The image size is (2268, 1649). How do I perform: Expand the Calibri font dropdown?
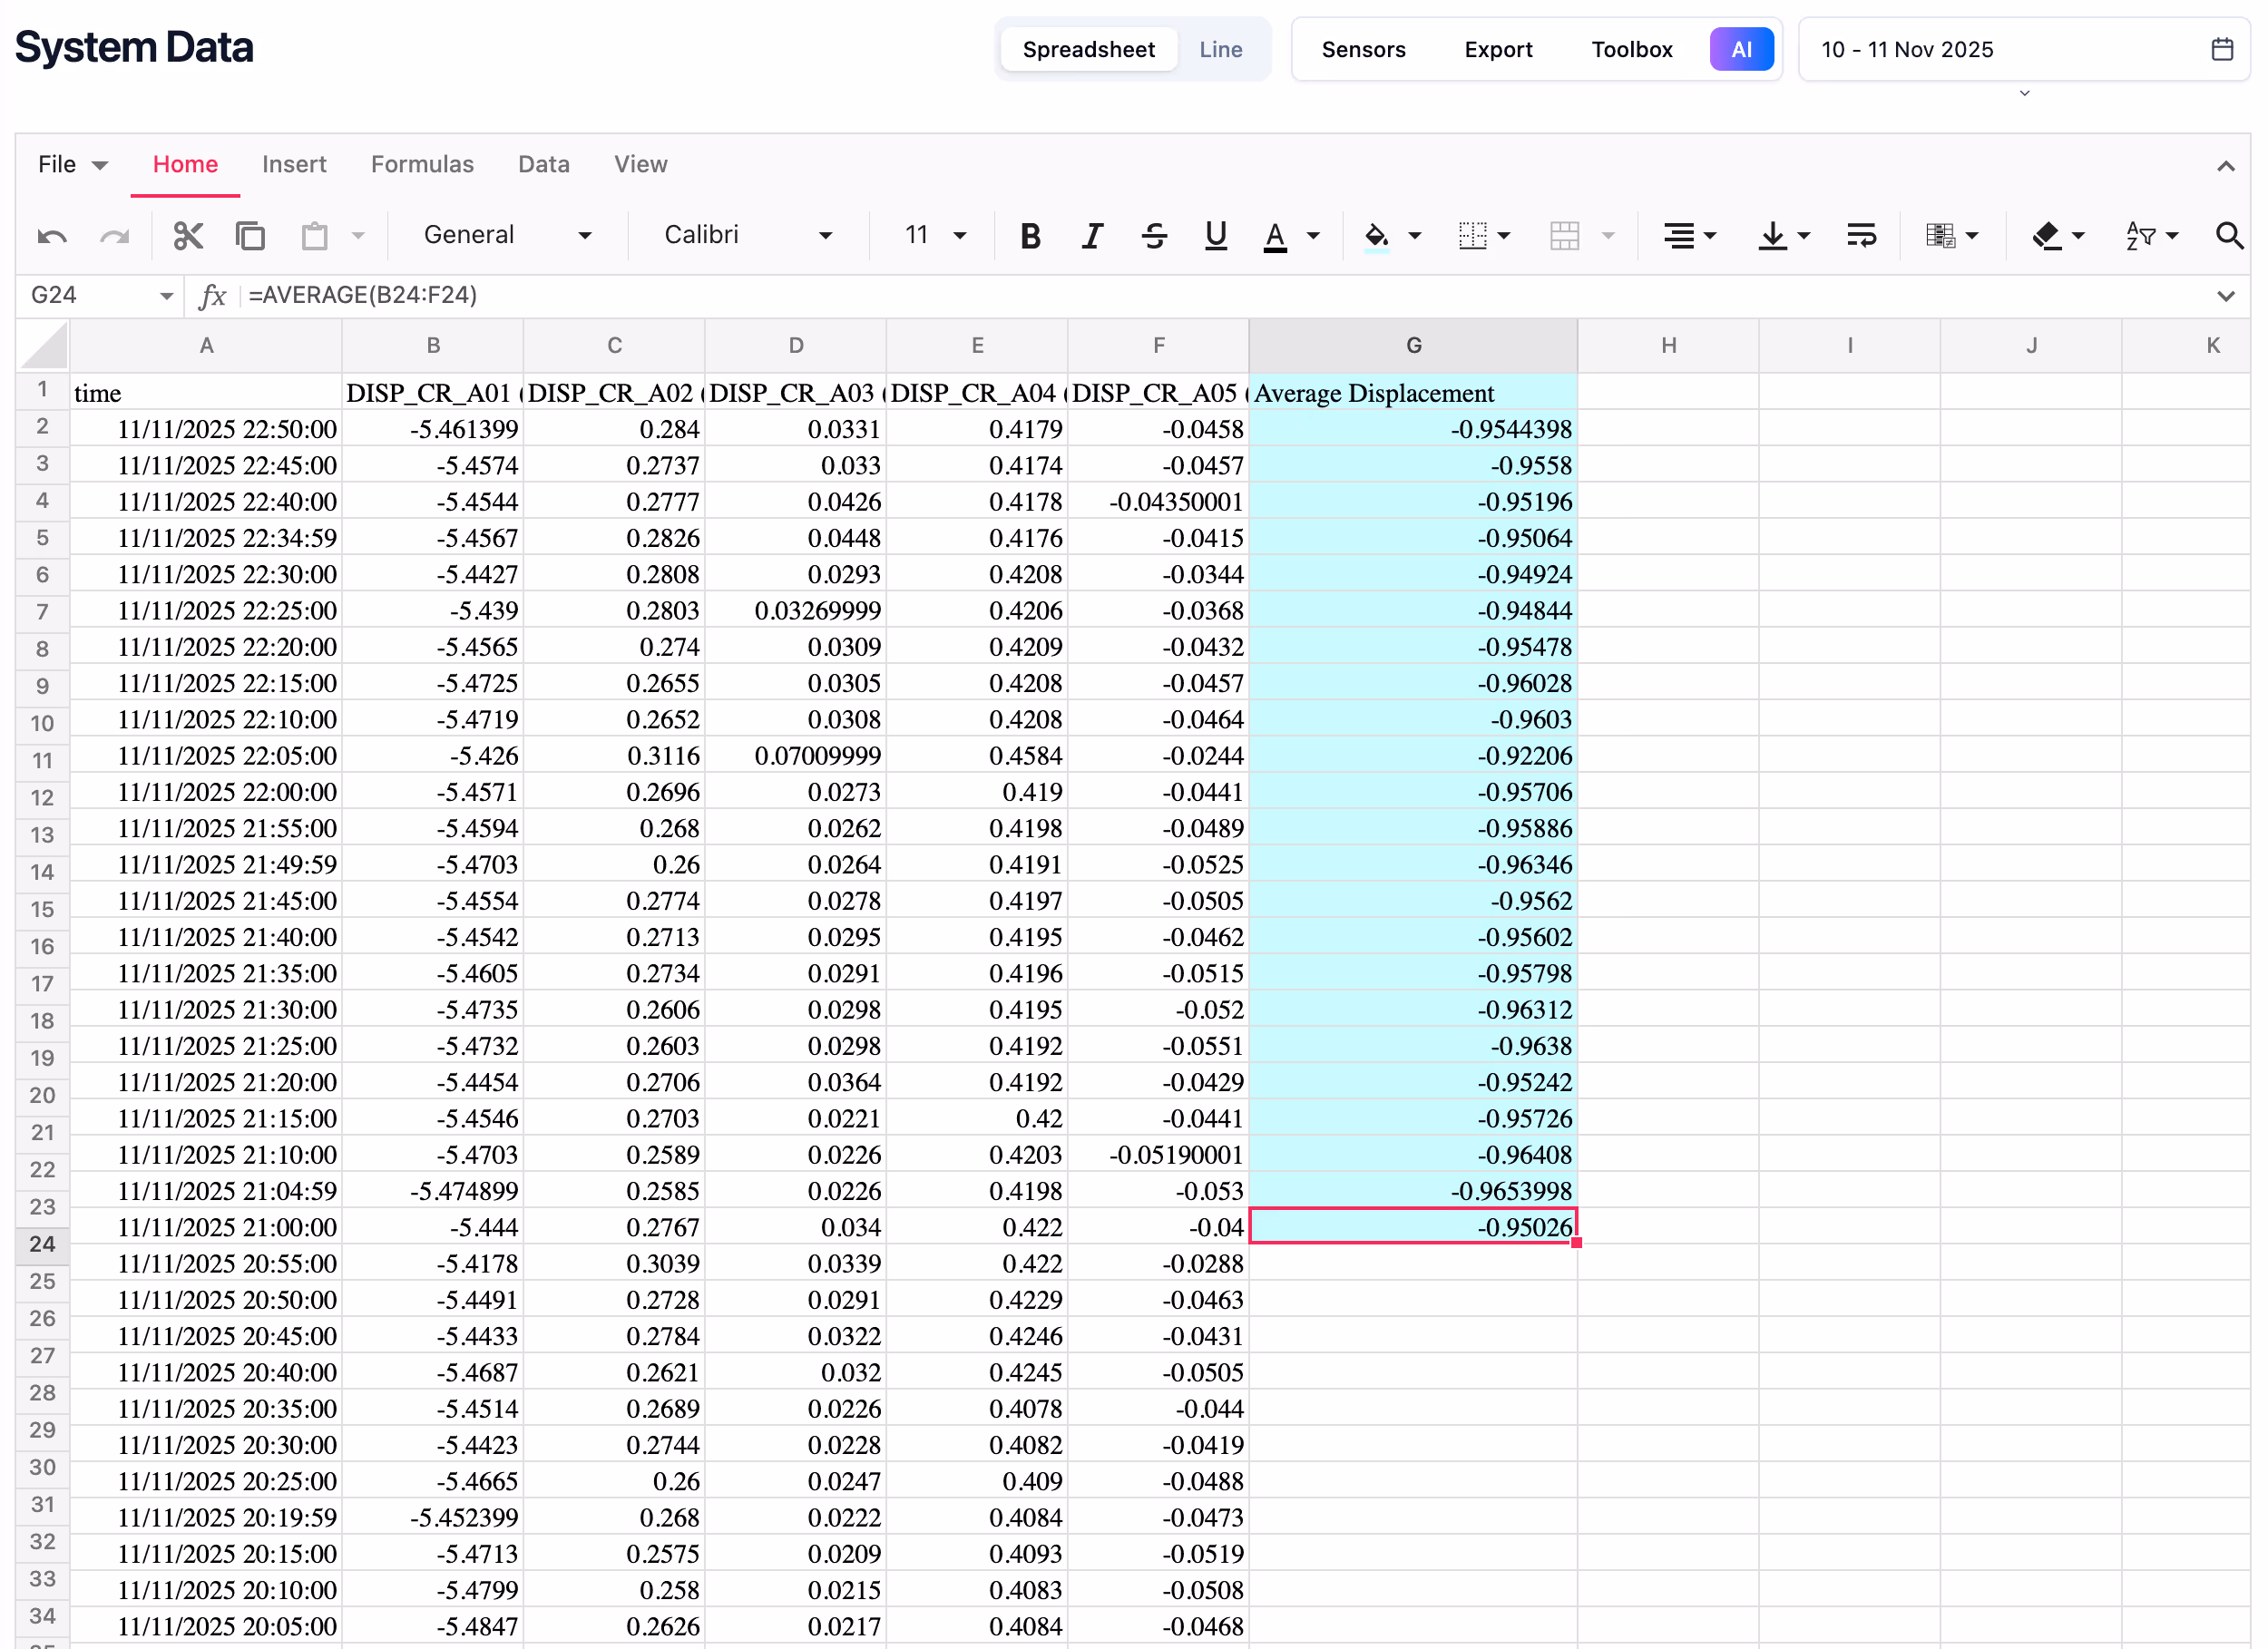pyautogui.click(x=747, y=235)
